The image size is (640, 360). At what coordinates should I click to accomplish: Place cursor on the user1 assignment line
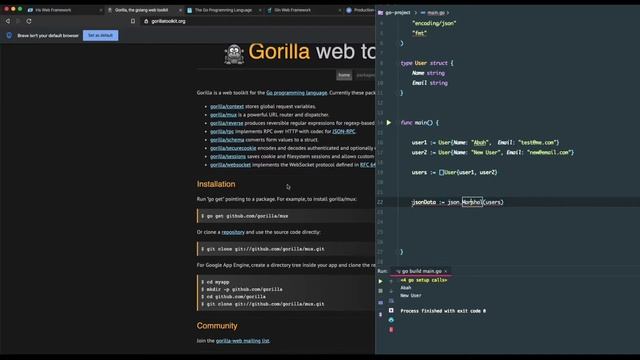click(485, 142)
